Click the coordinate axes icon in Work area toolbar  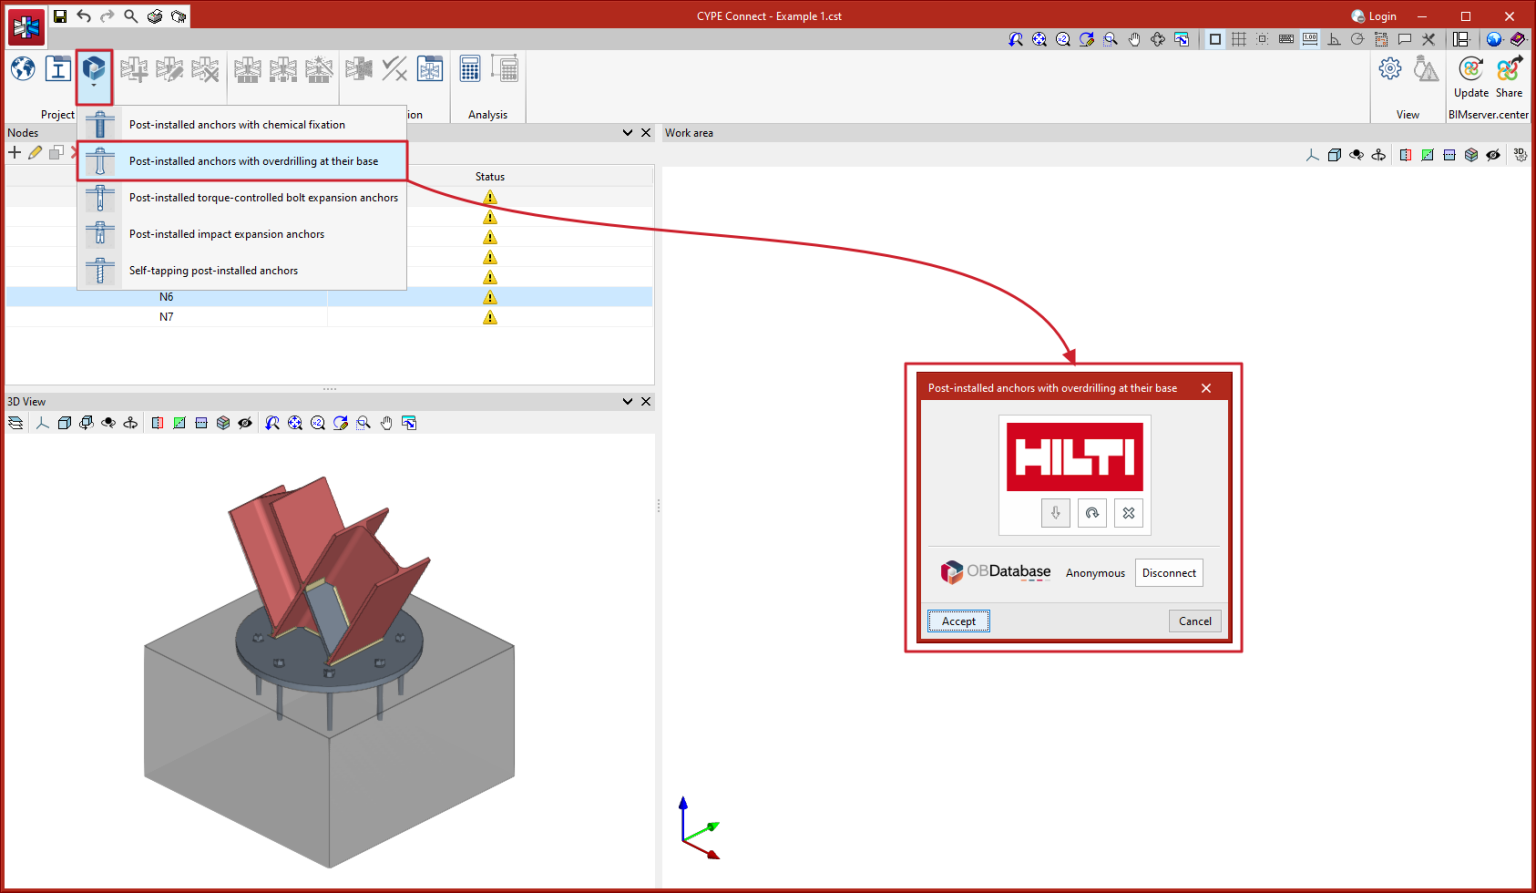tap(1311, 154)
